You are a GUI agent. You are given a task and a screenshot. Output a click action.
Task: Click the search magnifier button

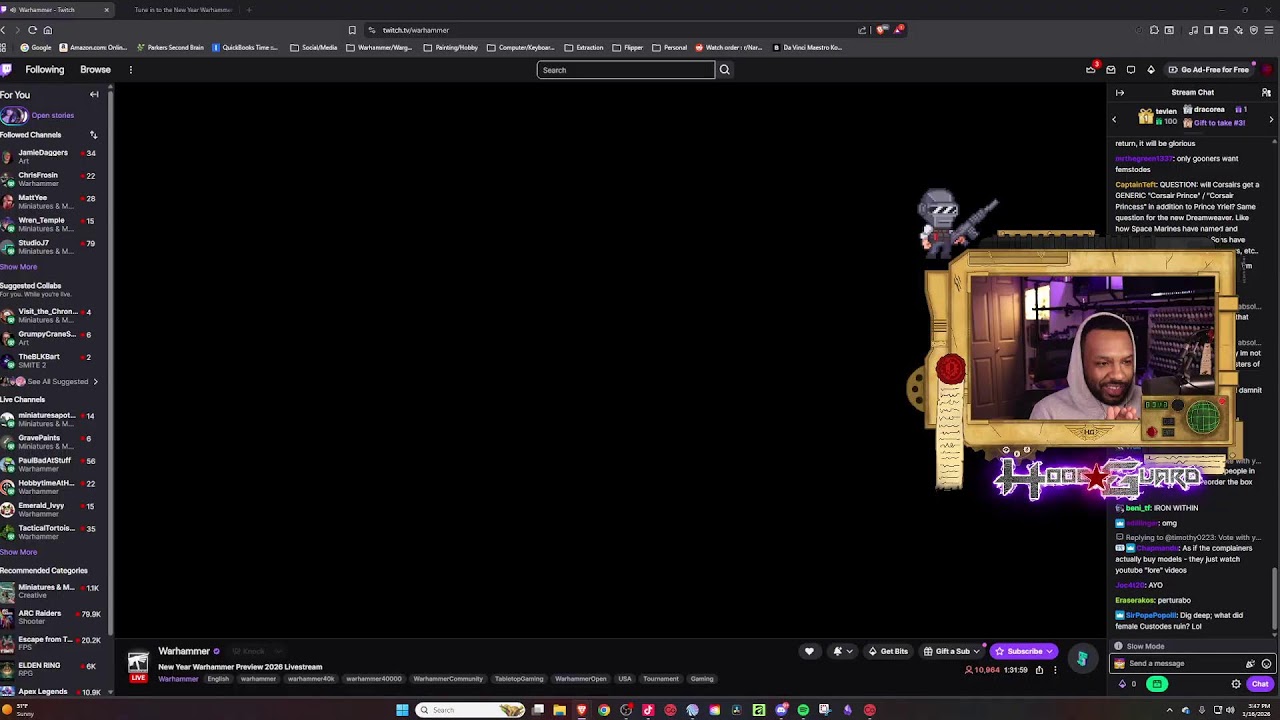tap(725, 70)
